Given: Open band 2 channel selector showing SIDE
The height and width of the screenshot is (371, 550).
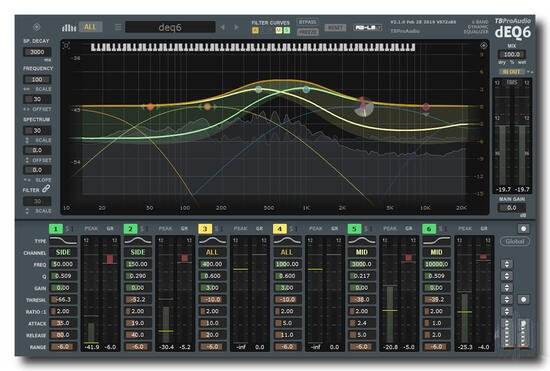Looking at the screenshot, I should pos(138,252).
